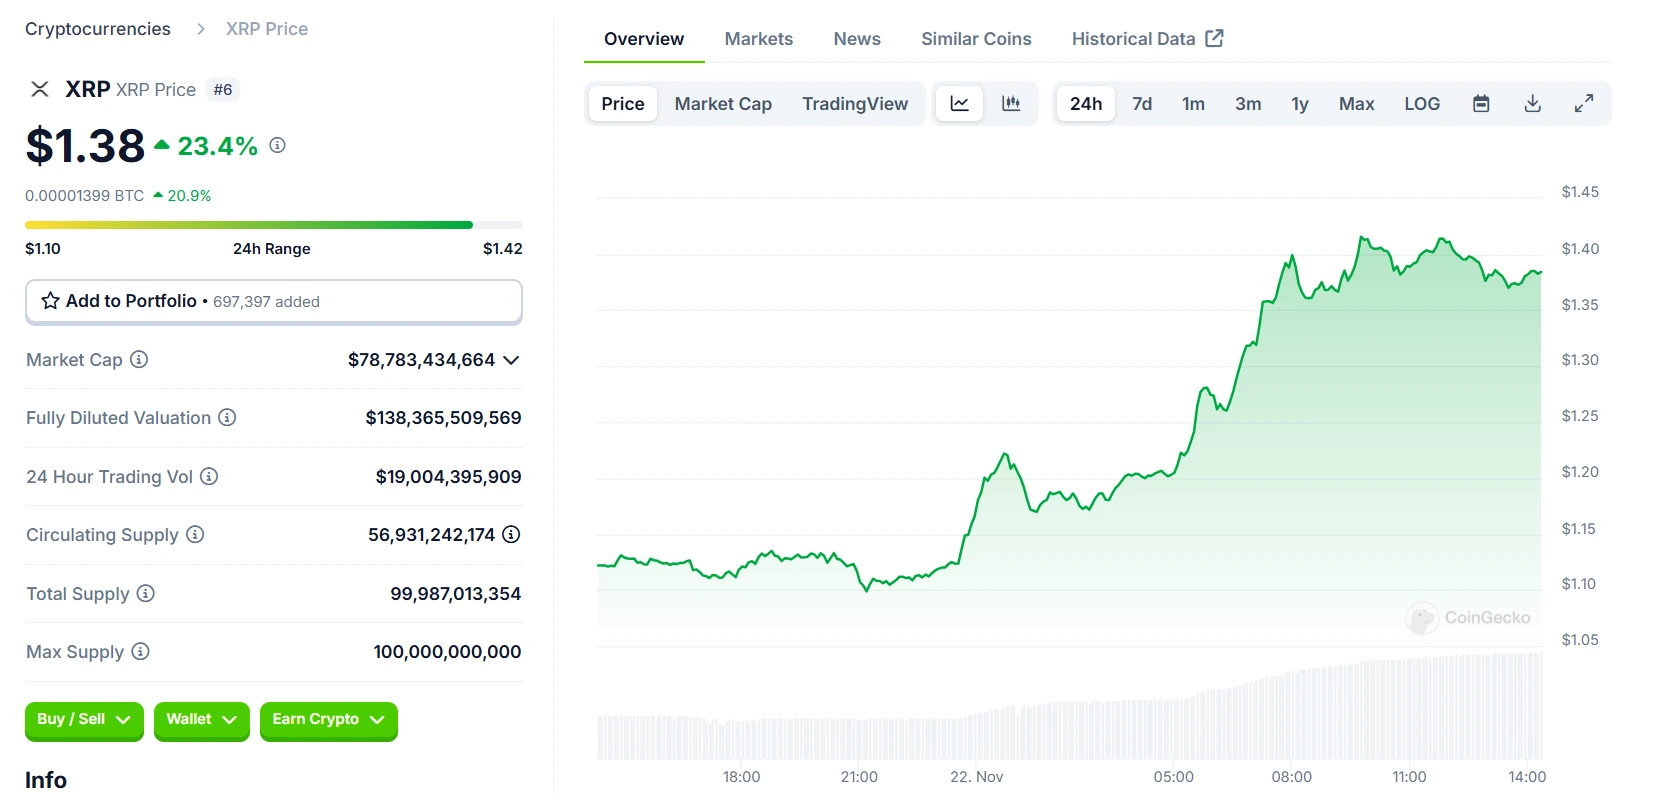
Task: Expand the Market Cap value chevron
Action: pos(511,360)
